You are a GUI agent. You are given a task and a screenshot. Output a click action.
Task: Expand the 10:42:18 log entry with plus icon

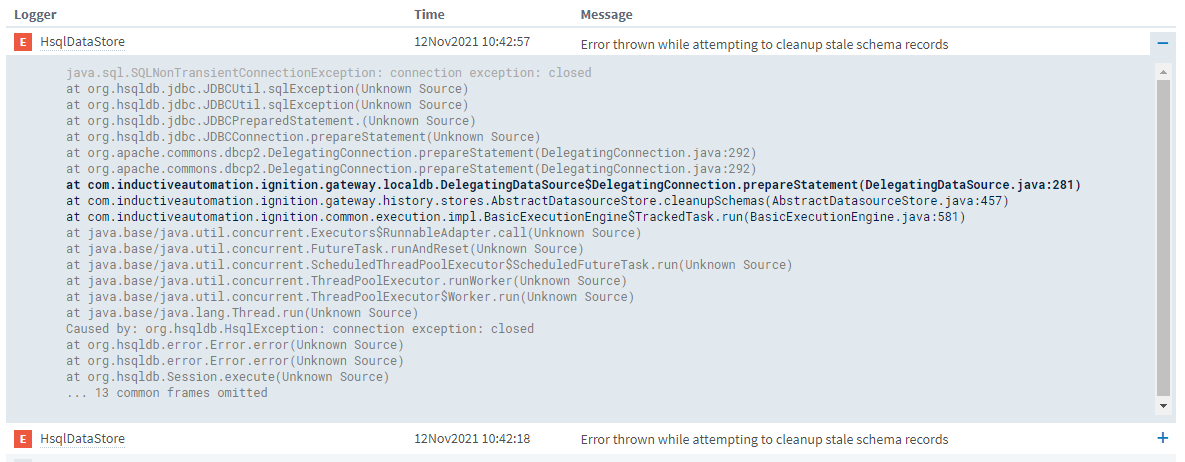tap(1162, 438)
